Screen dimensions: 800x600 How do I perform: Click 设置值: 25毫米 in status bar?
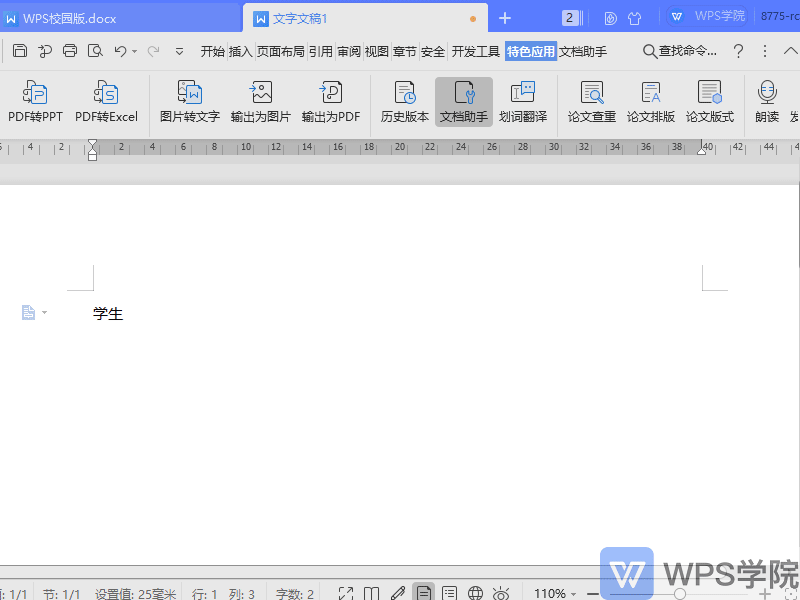(x=135, y=594)
